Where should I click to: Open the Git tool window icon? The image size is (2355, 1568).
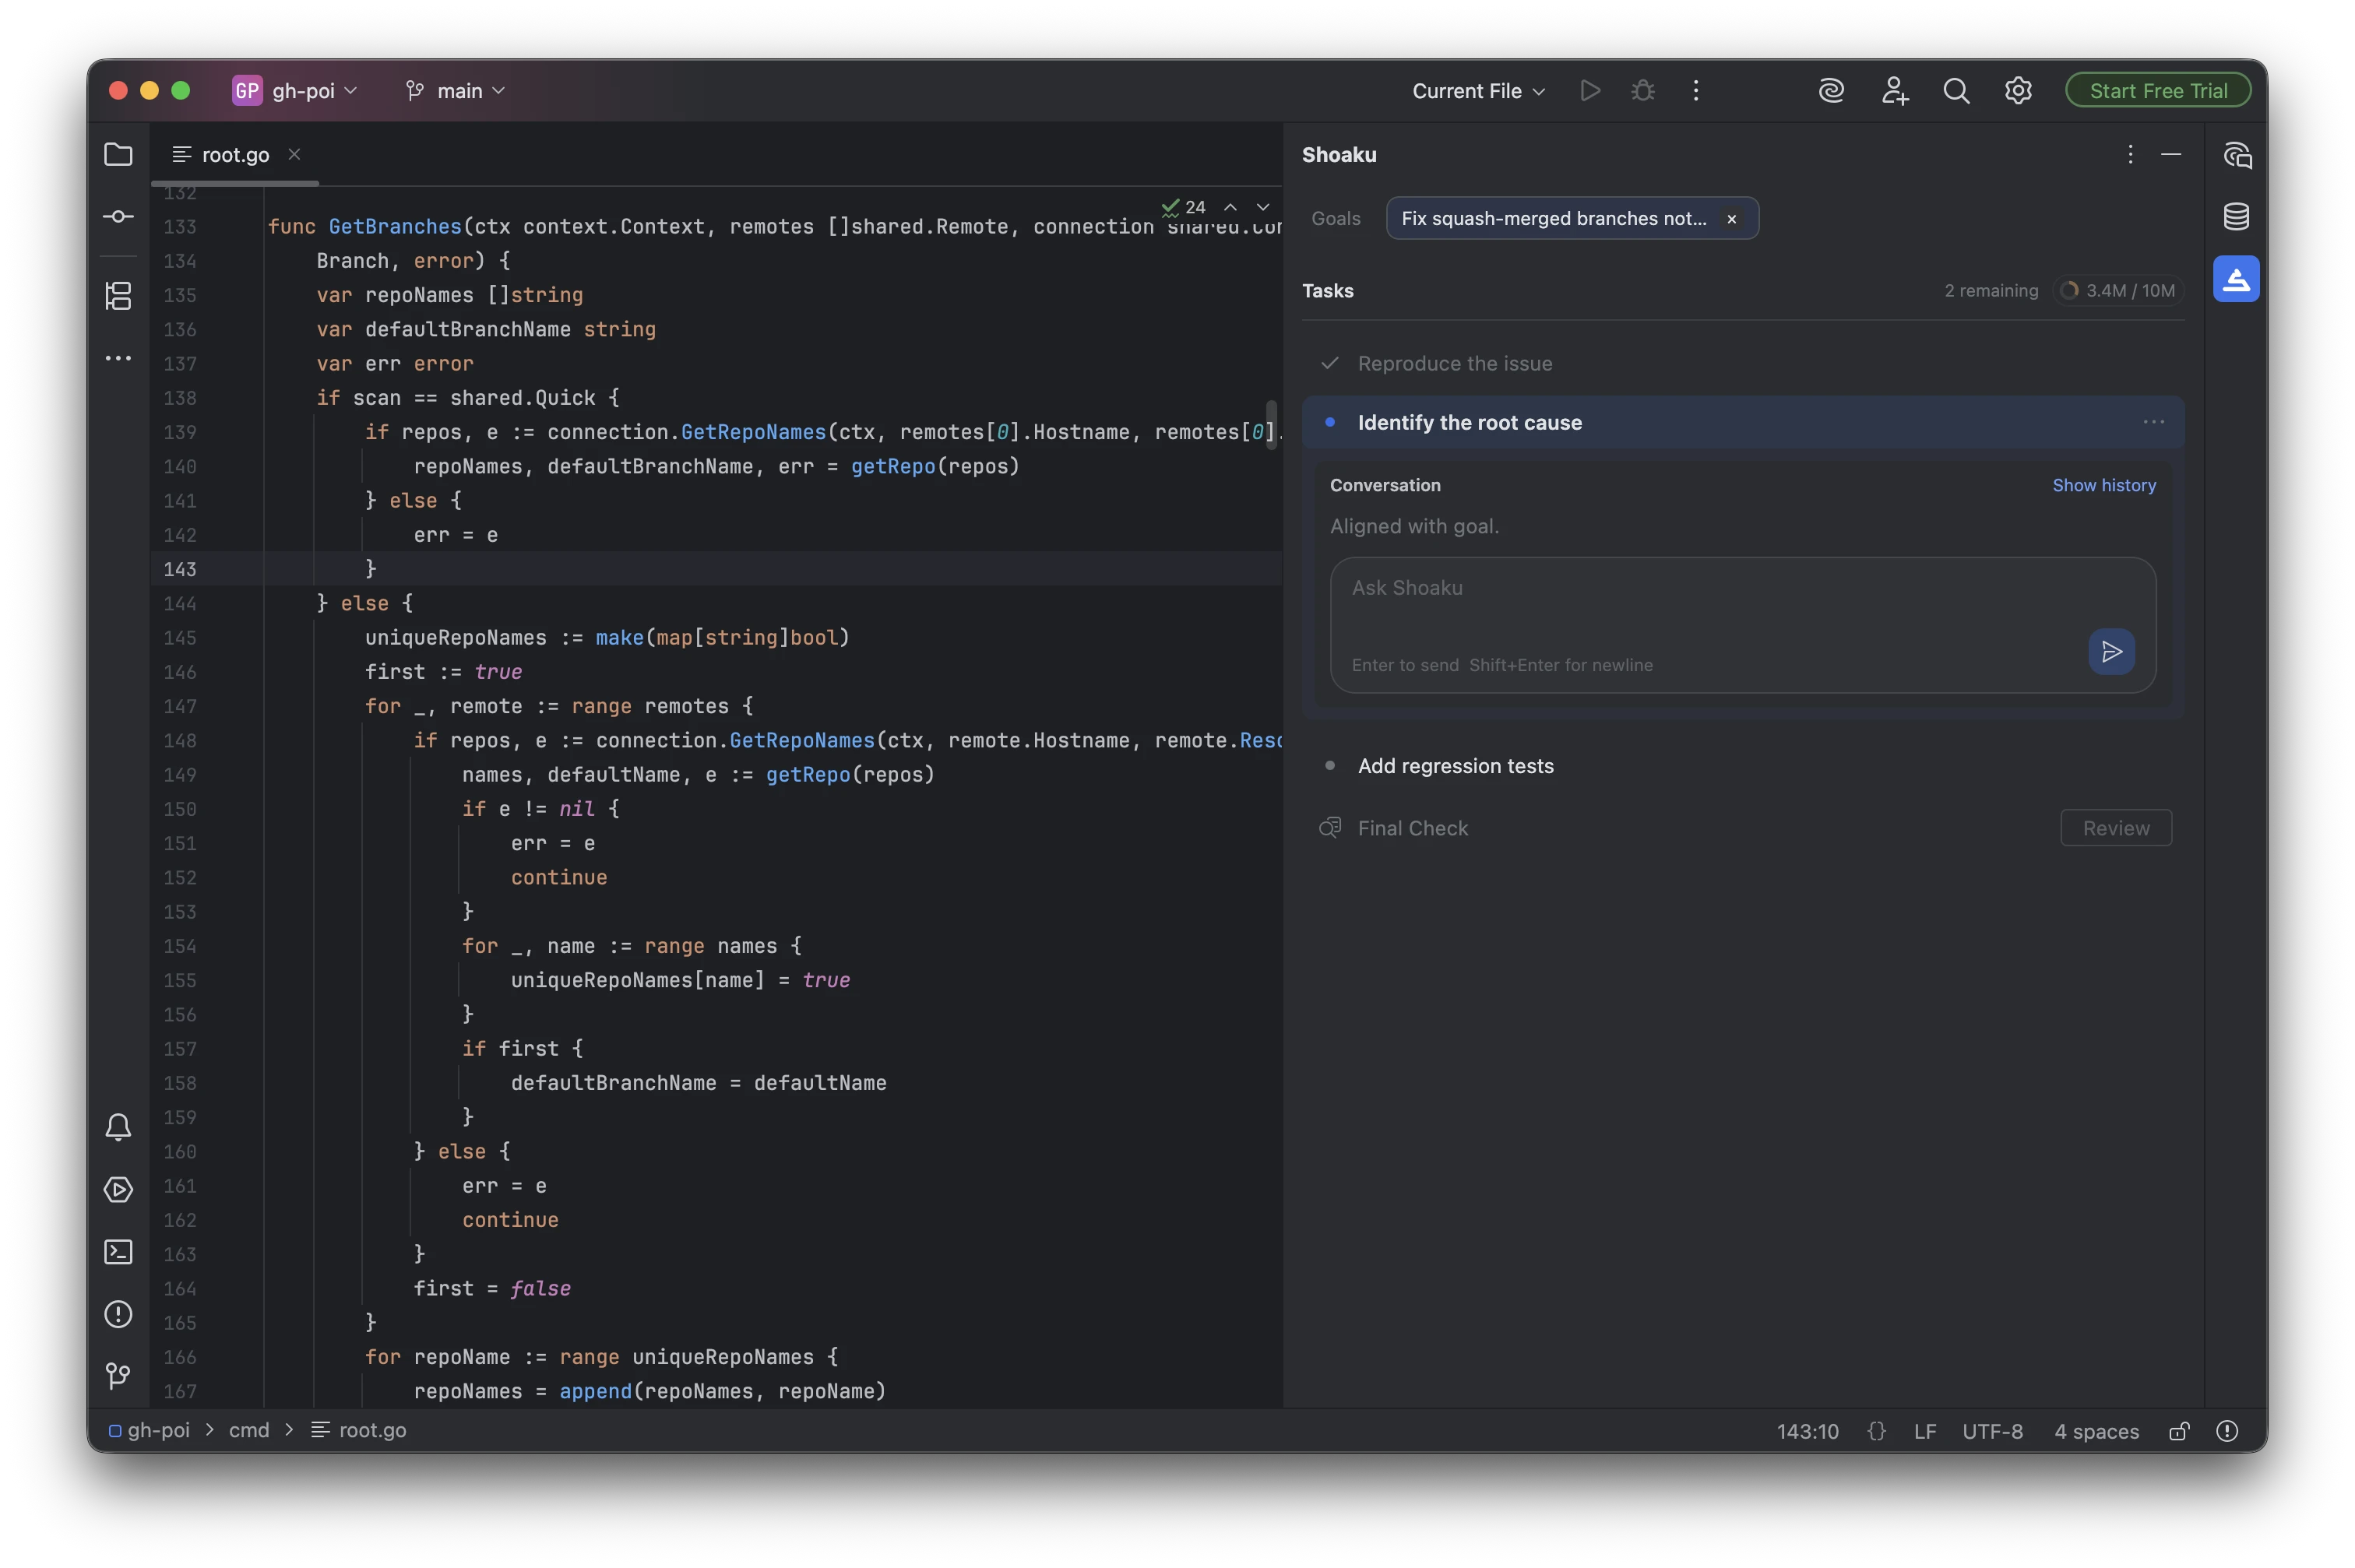pyautogui.click(x=118, y=1376)
